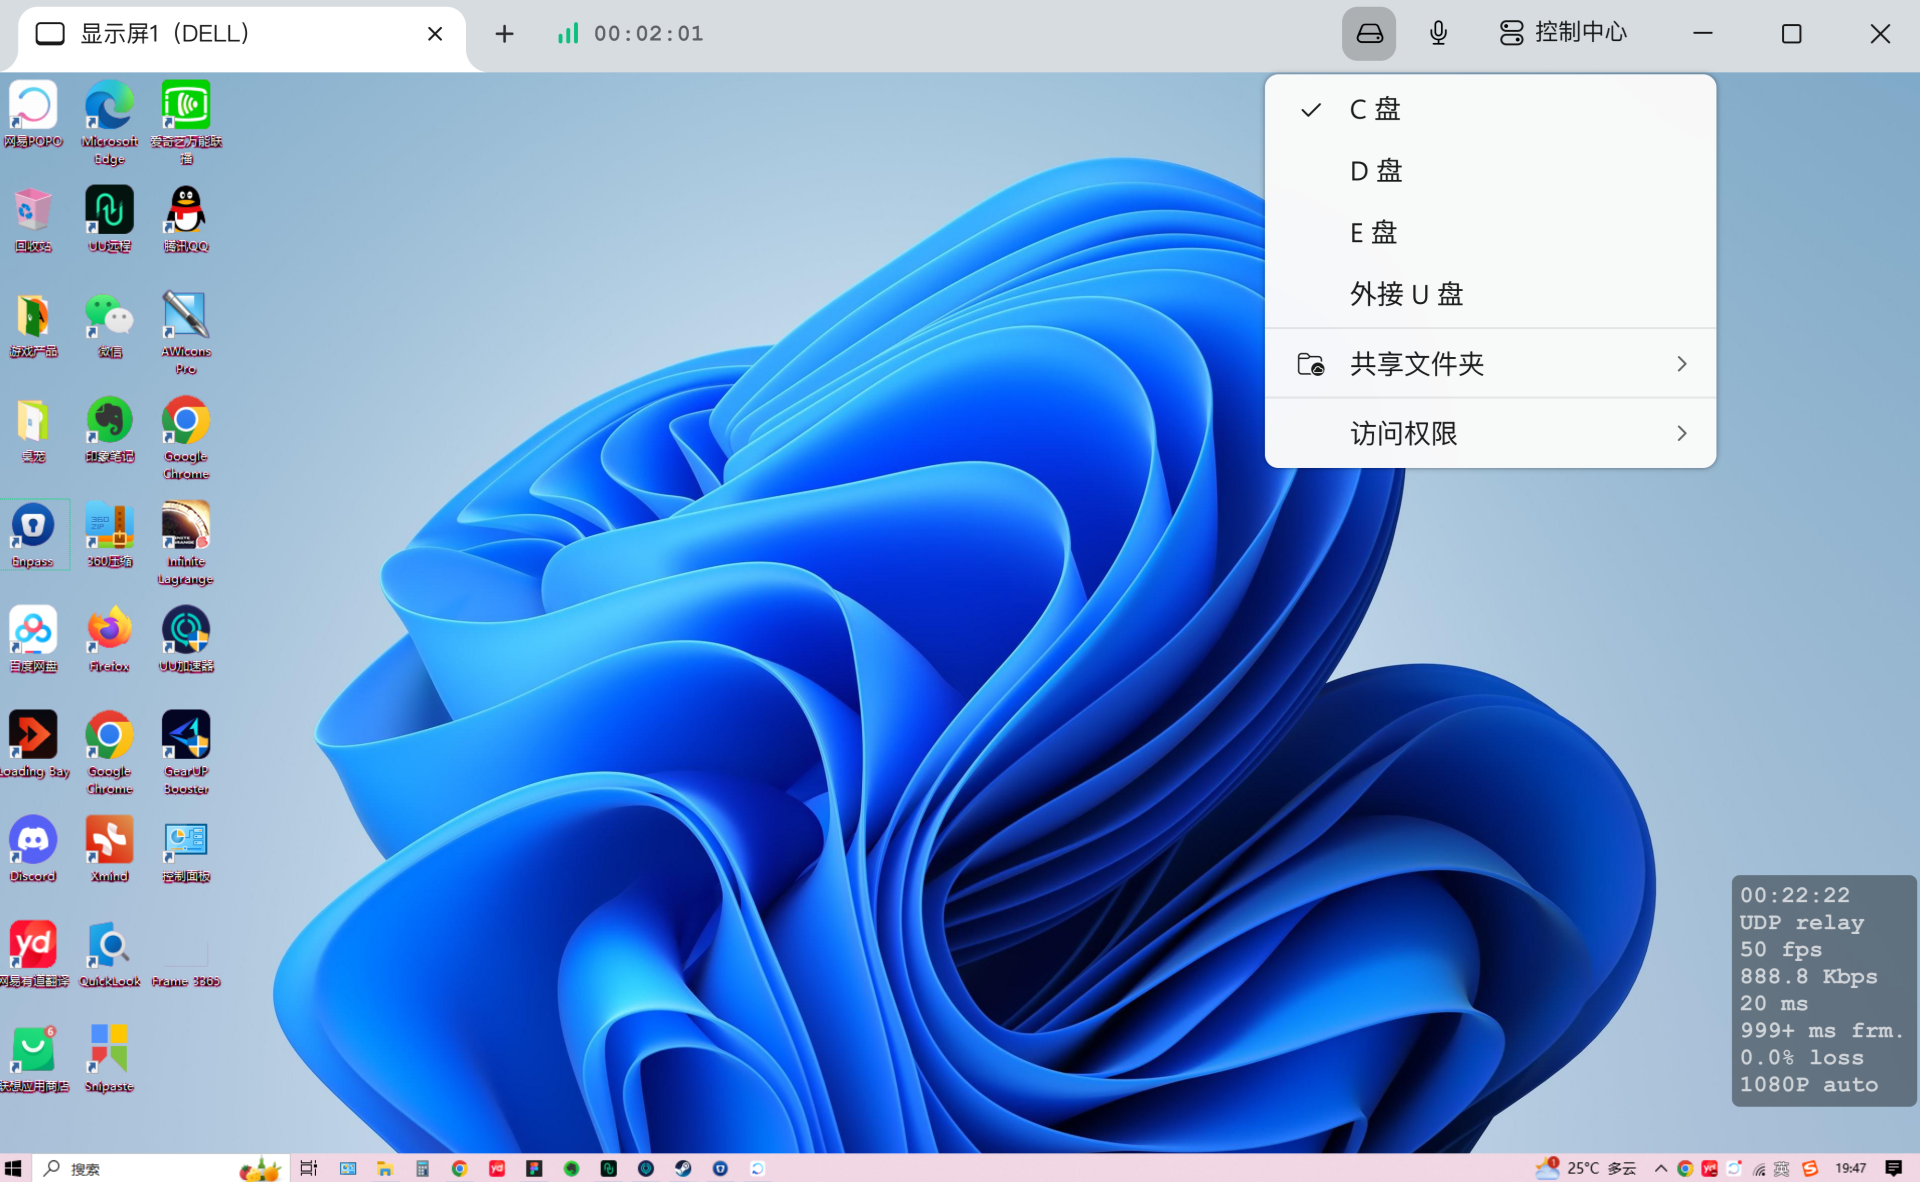Click the network wifi tray icon
The width and height of the screenshot is (1920, 1182).
point(1759,1168)
